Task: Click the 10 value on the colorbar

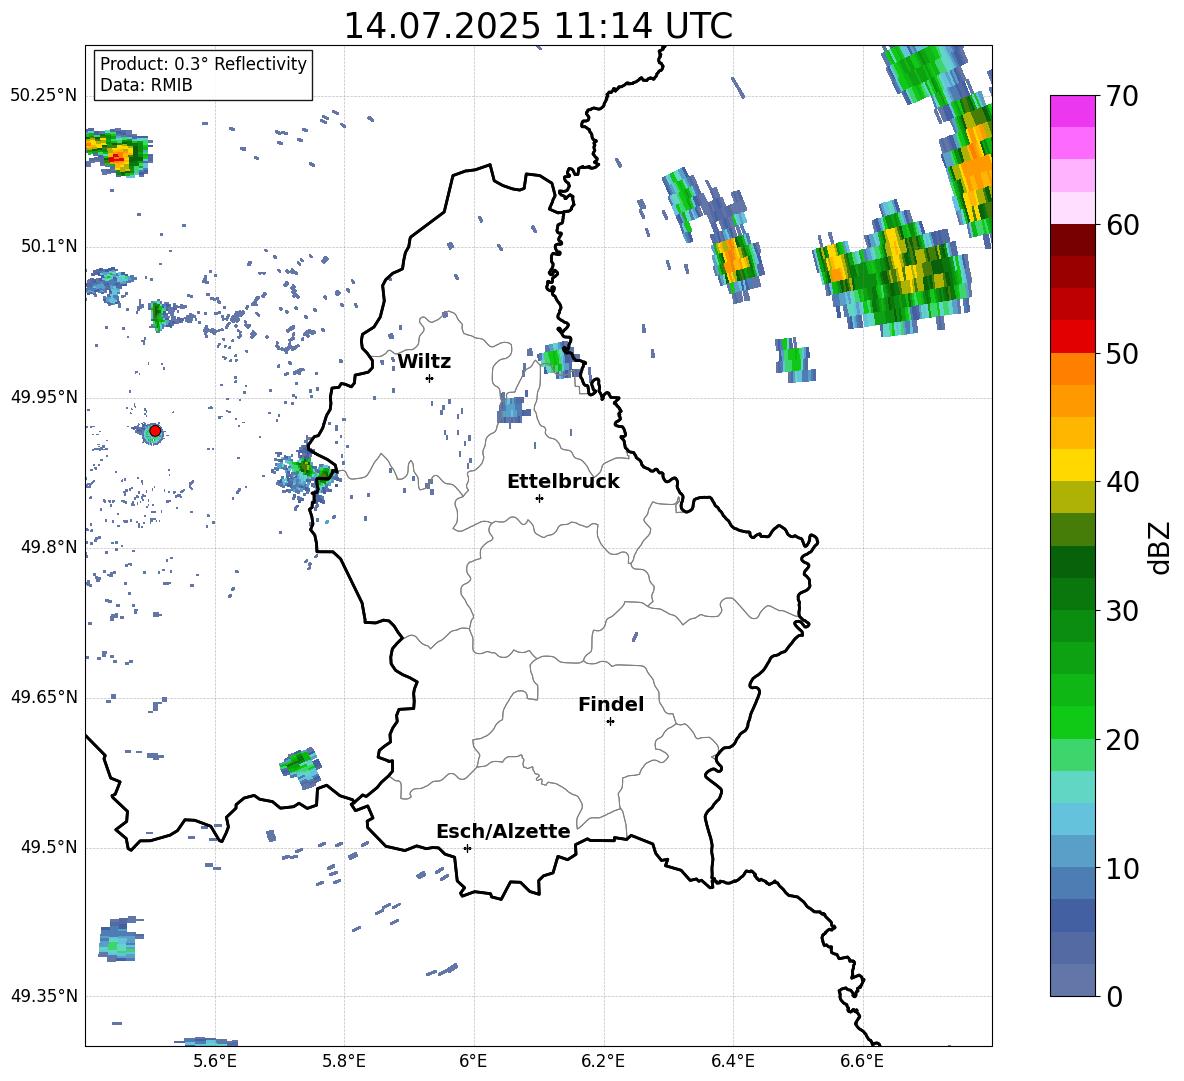Action: click(x=1122, y=869)
